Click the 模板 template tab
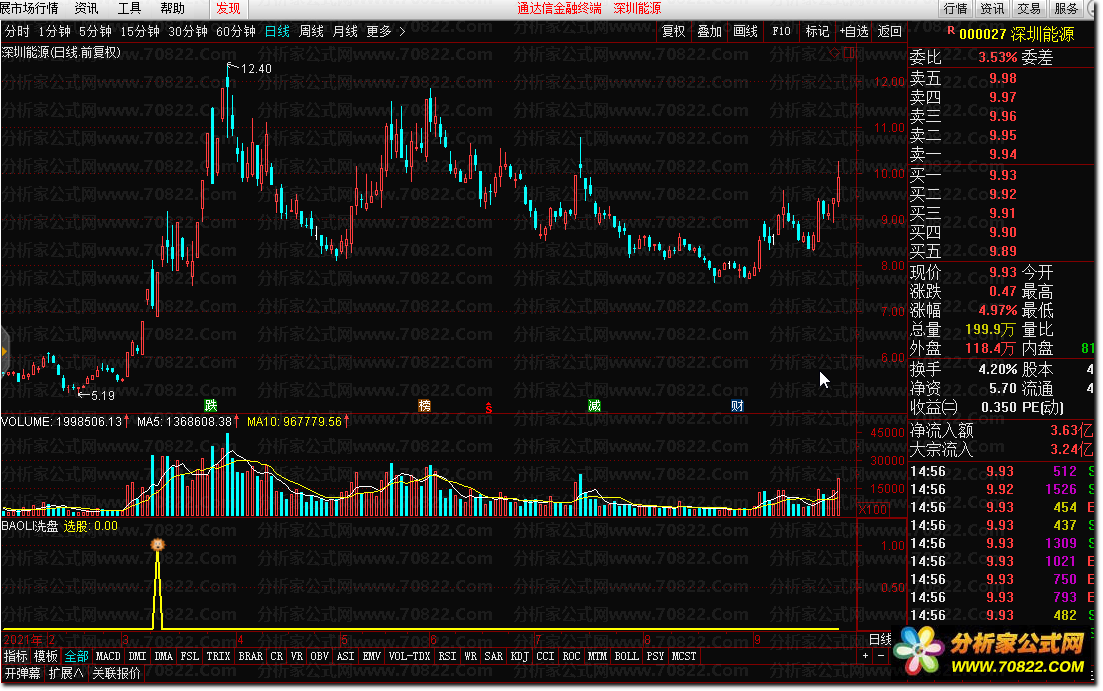The image size is (1103, 691). click(46, 656)
